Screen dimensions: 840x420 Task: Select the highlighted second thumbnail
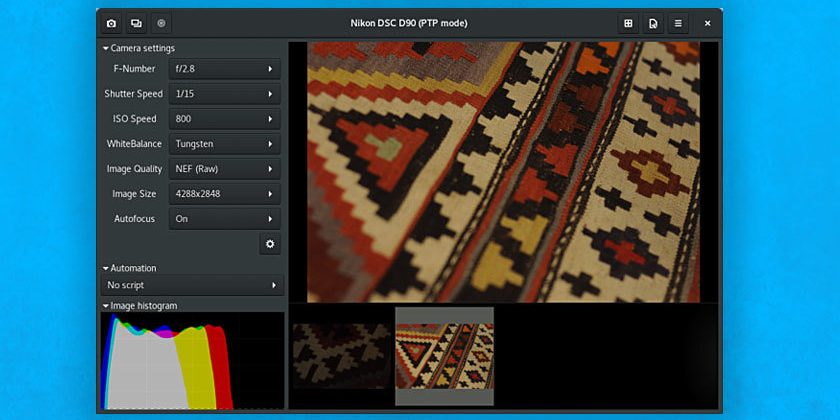(x=444, y=355)
